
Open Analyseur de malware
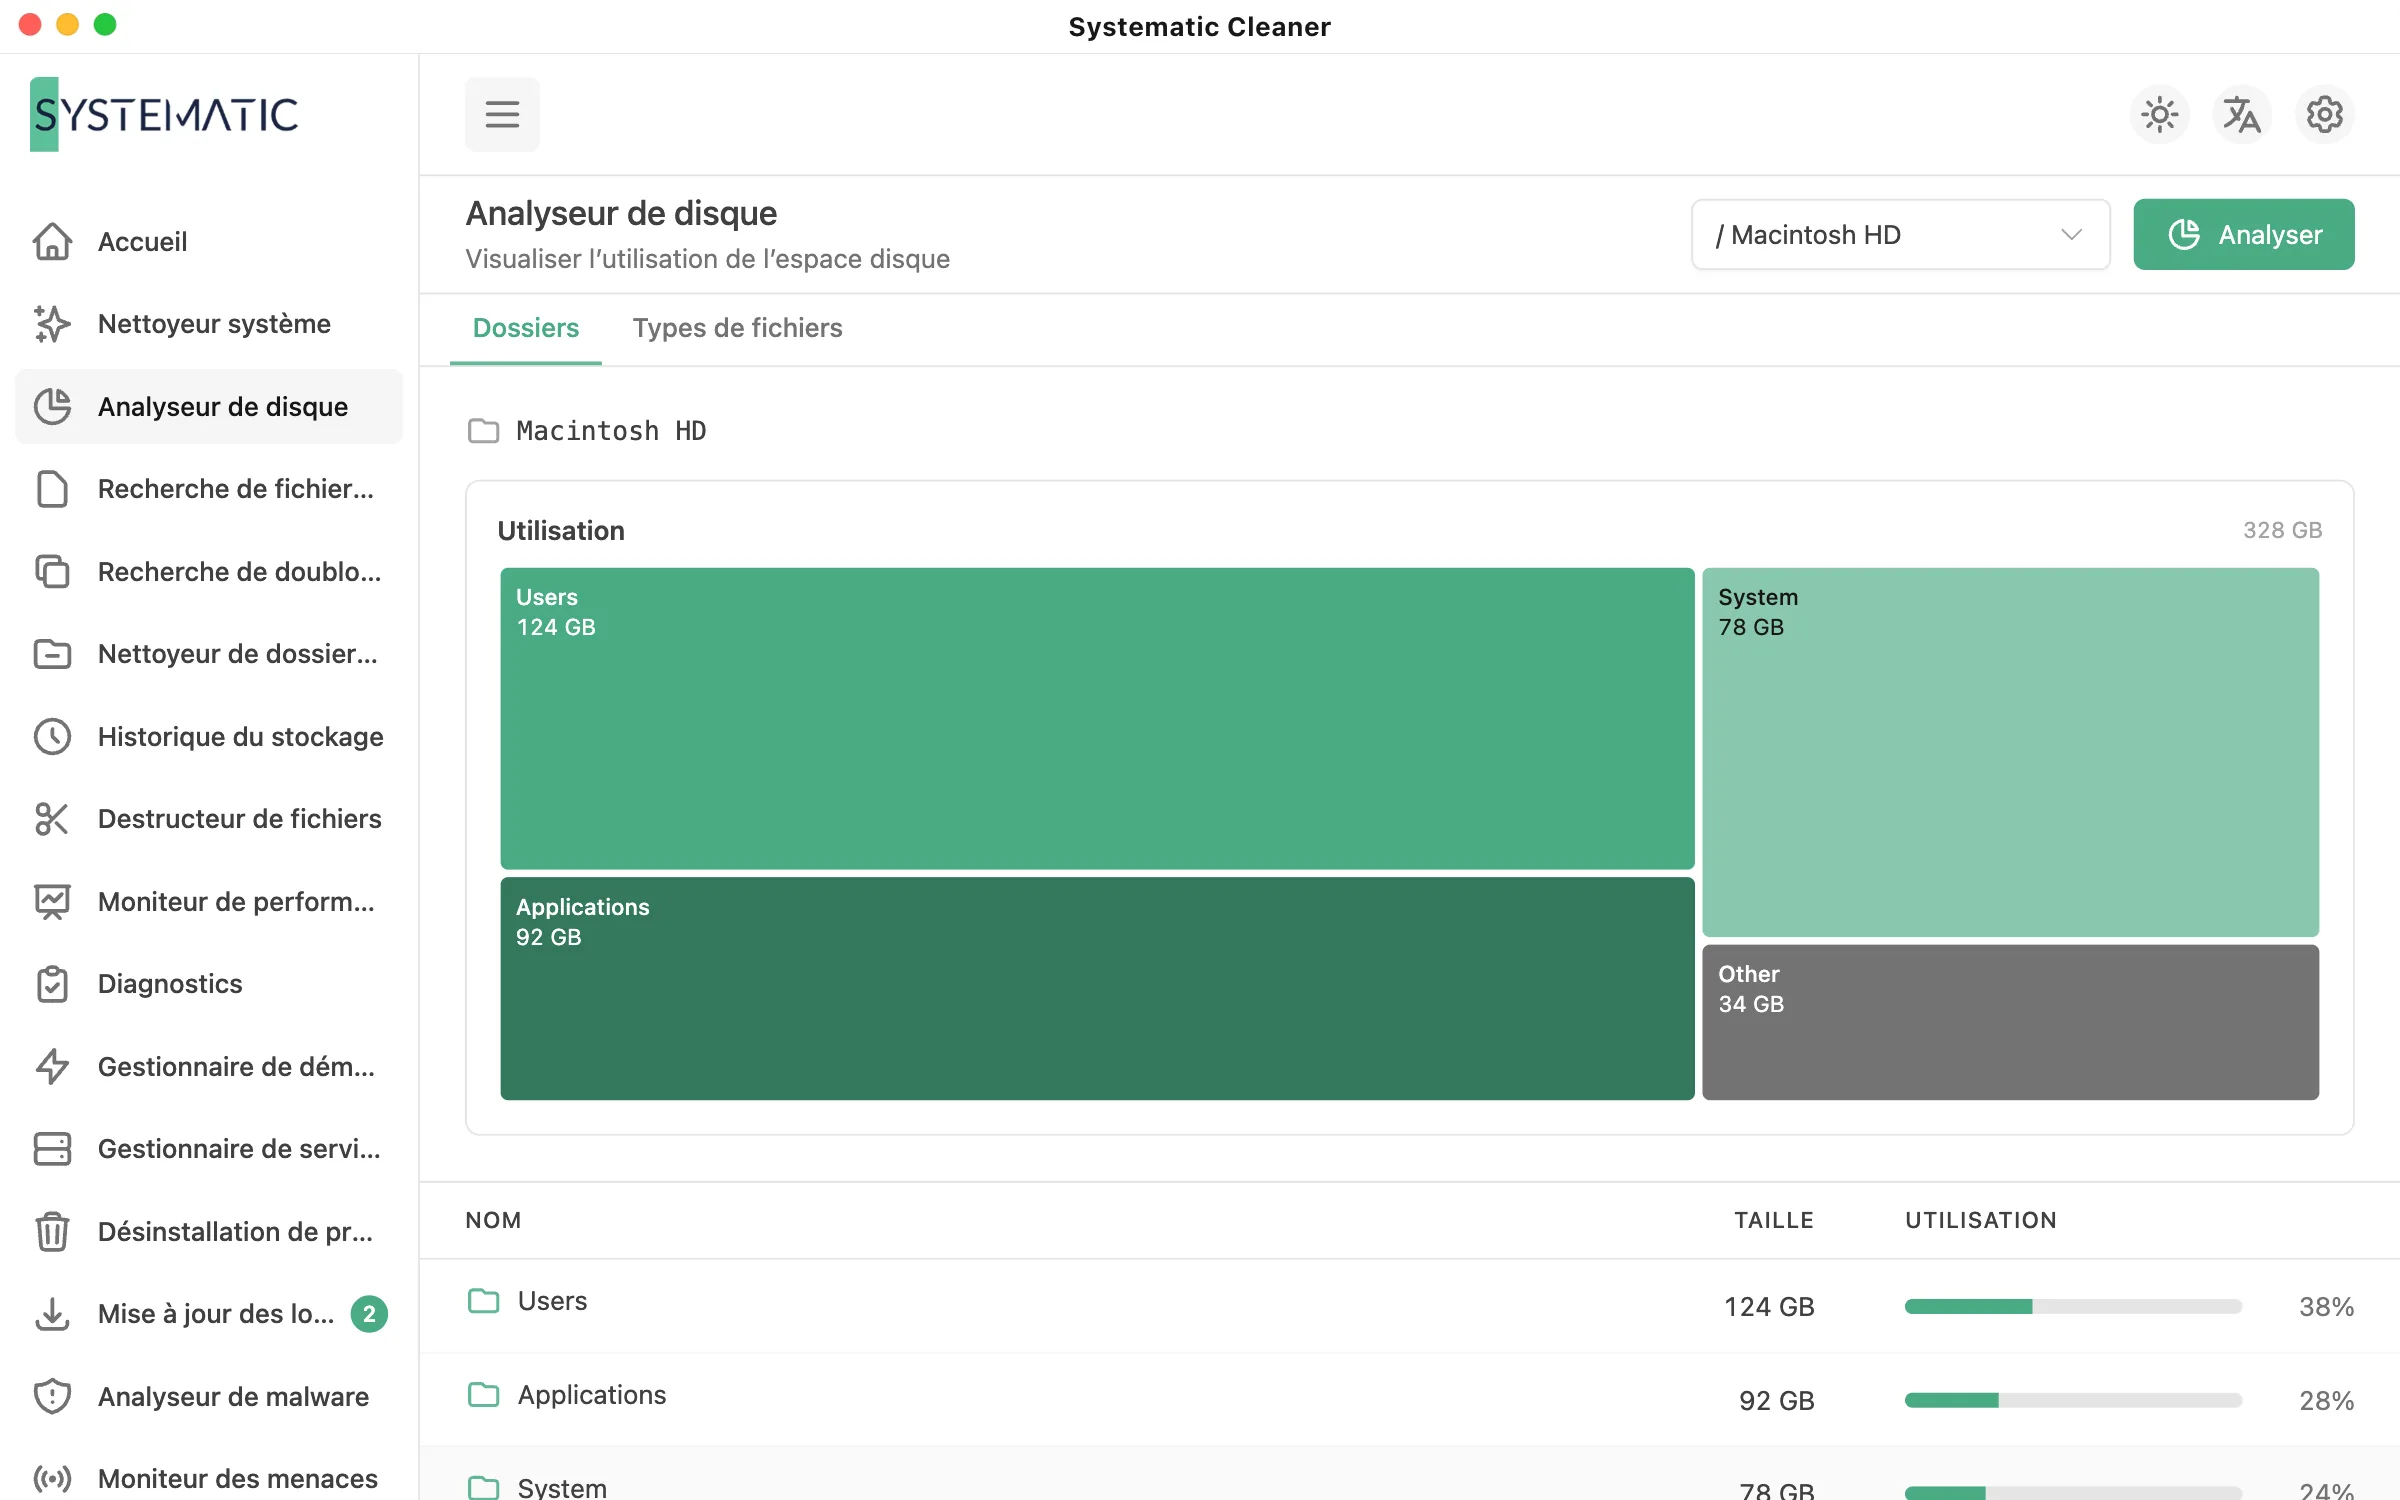coord(208,1396)
